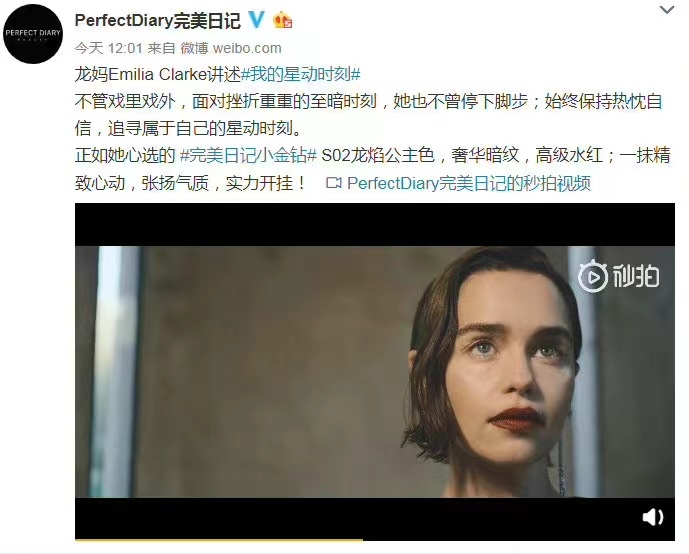Click the 秒拍 watermark text on the video
This screenshot has width=689, height=554.
(x=636, y=277)
